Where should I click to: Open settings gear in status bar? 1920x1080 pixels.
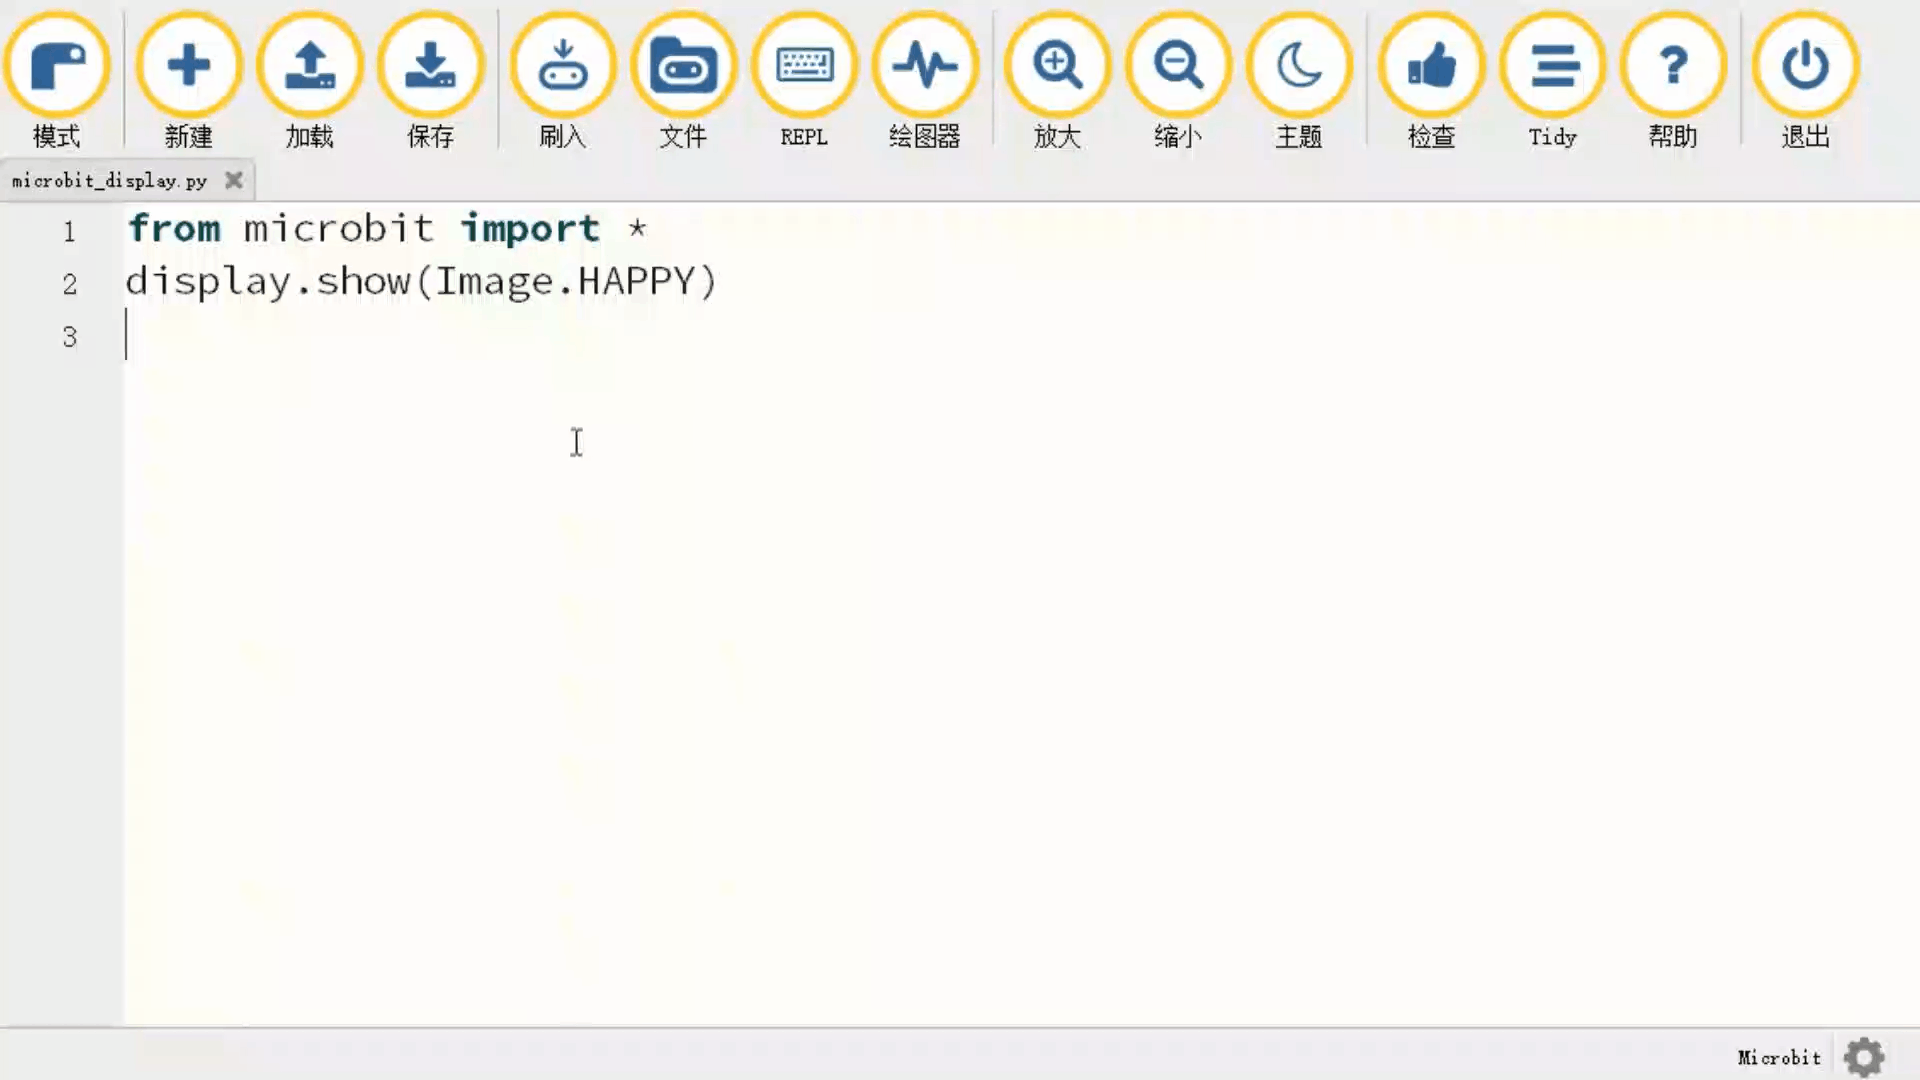pyautogui.click(x=1864, y=1057)
